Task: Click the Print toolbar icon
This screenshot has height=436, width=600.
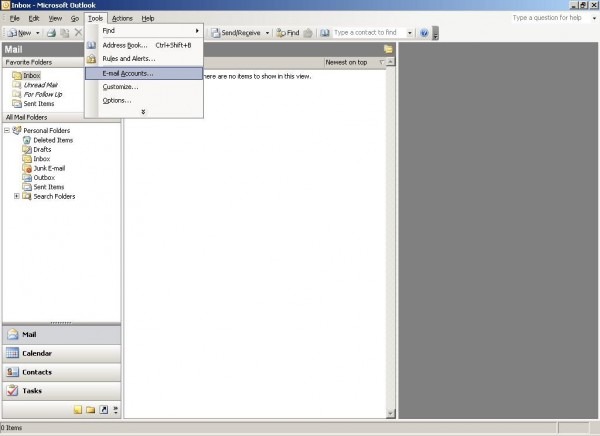Action: coord(51,33)
